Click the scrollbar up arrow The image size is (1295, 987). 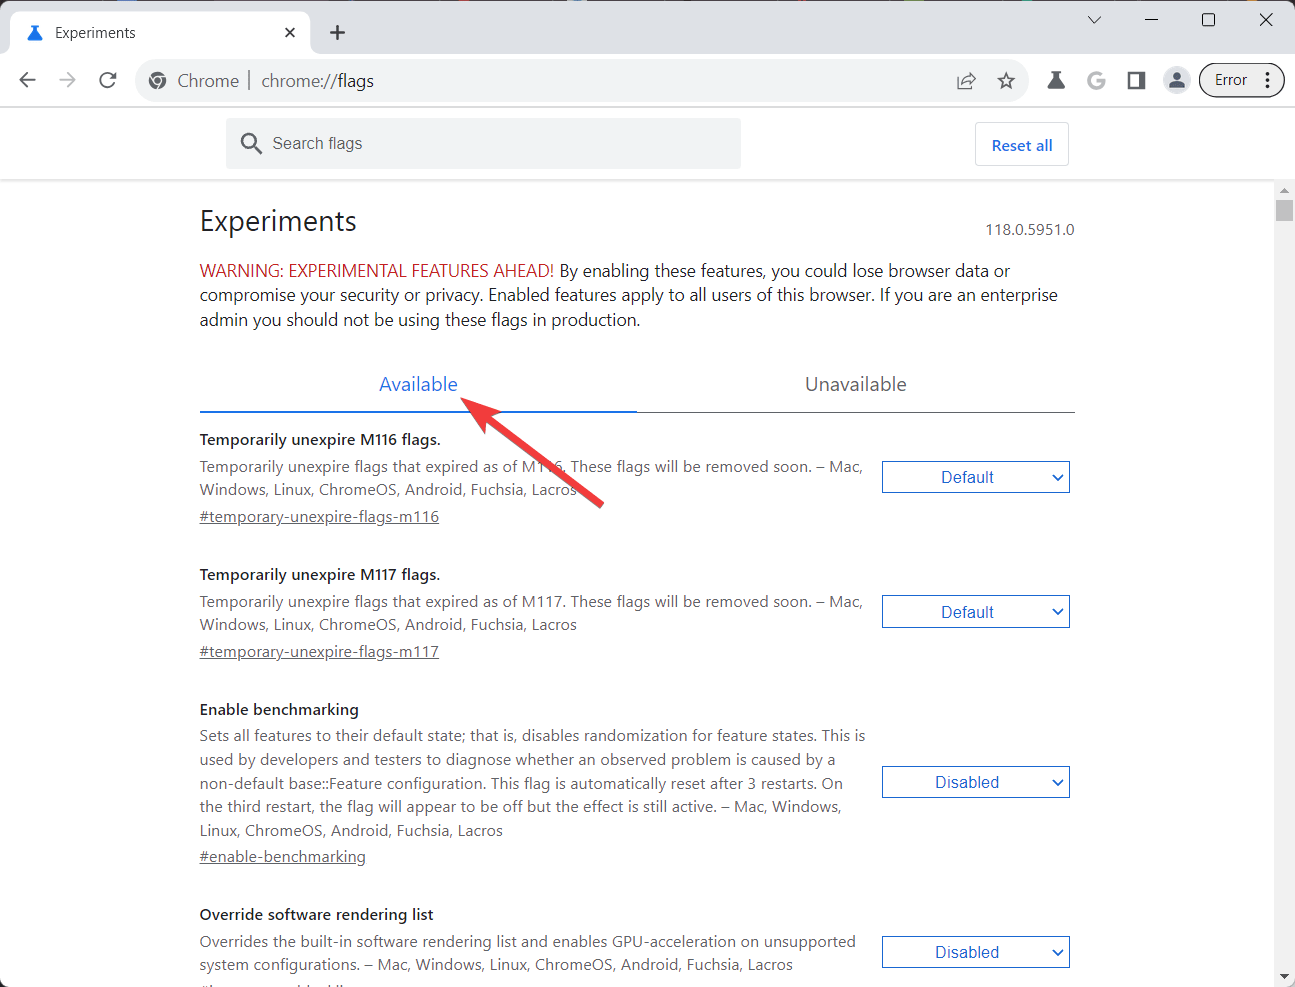[1285, 190]
